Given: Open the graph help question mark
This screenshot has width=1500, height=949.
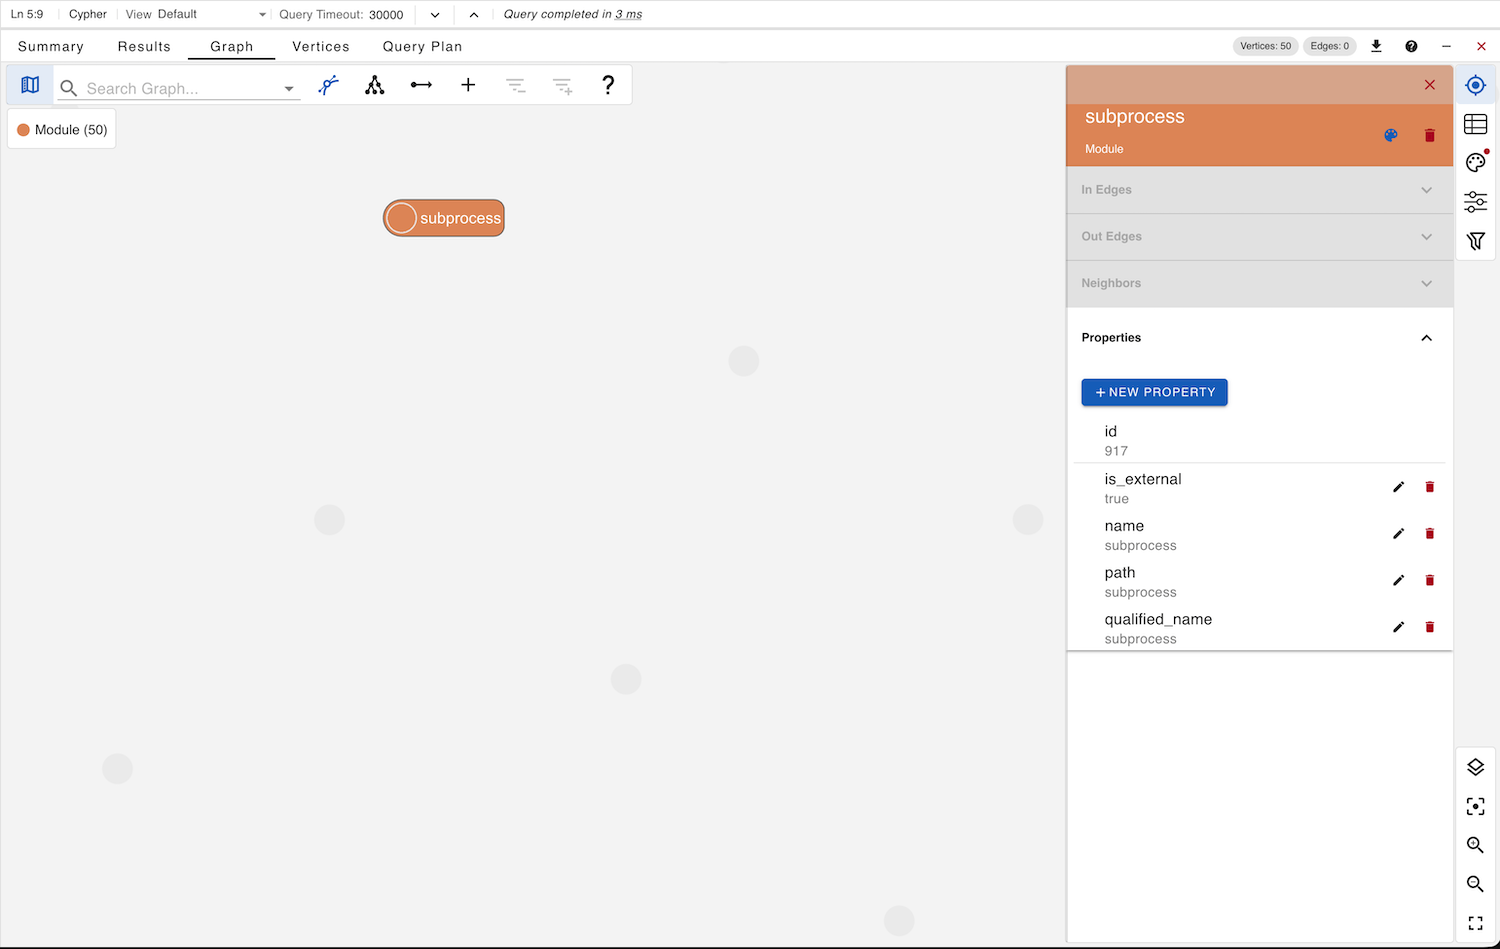Looking at the screenshot, I should pyautogui.click(x=608, y=86).
